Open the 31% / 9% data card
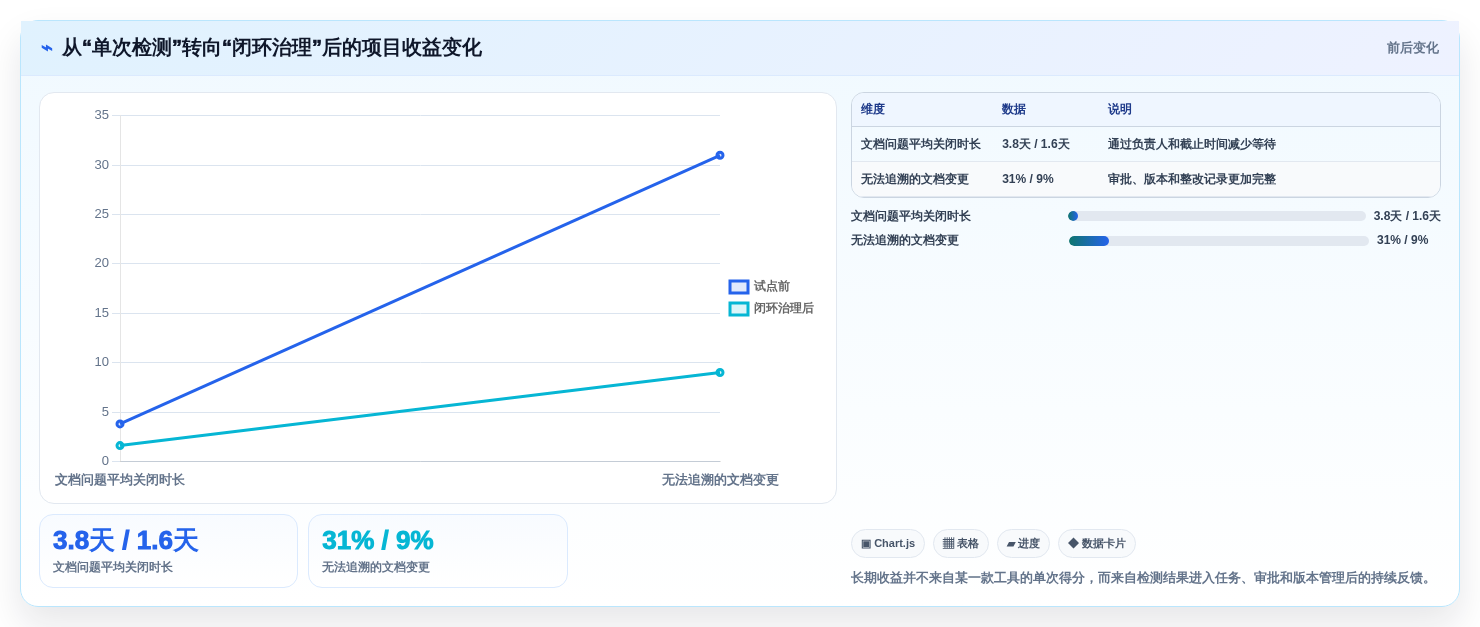This screenshot has height=627, width=1480. 438,551
